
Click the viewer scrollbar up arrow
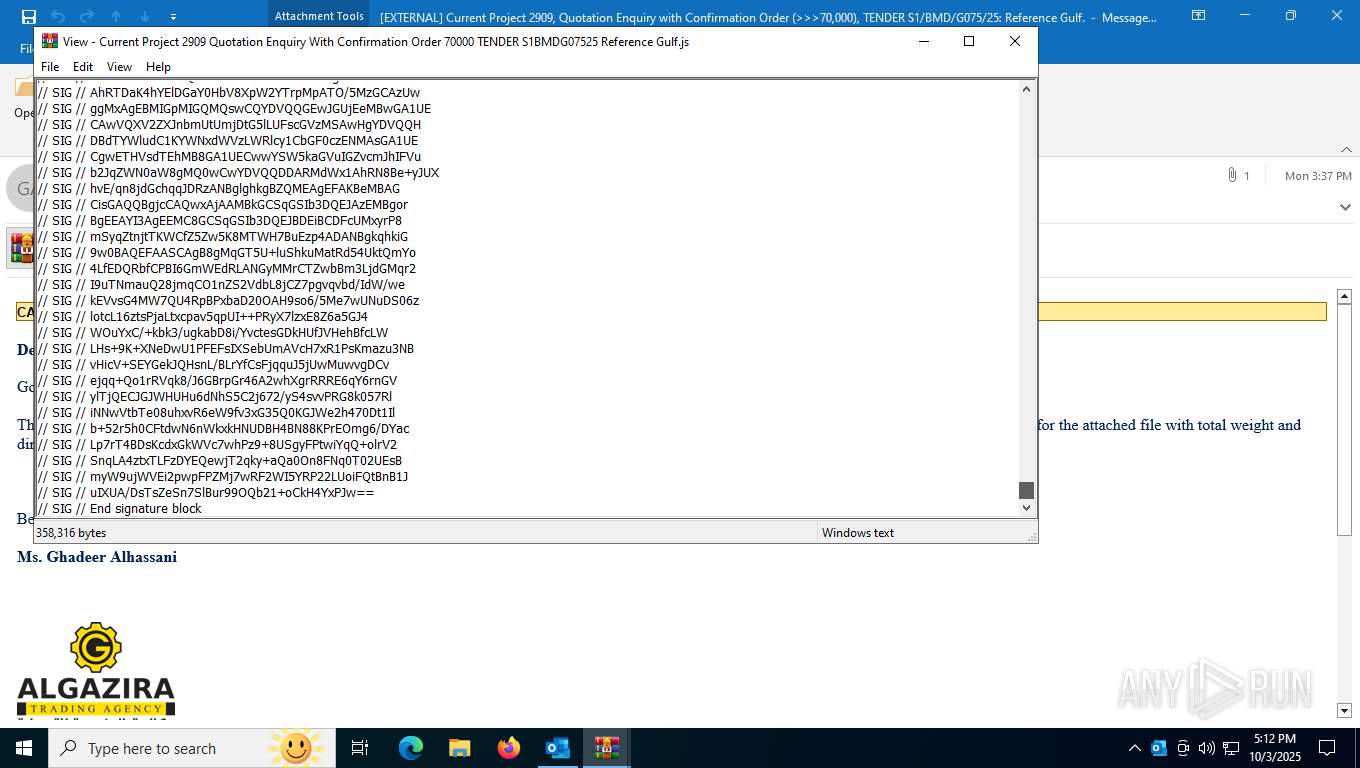click(x=1026, y=89)
